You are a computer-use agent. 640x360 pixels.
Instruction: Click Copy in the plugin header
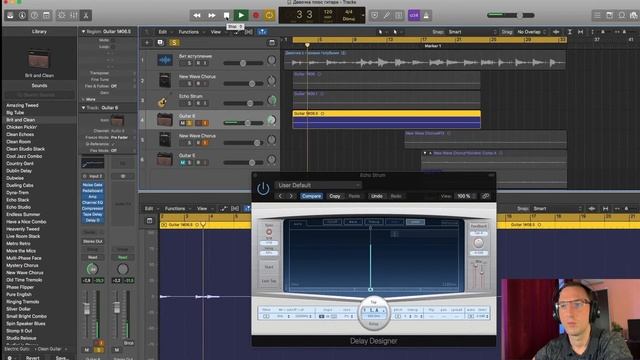pyautogui.click(x=335, y=196)
